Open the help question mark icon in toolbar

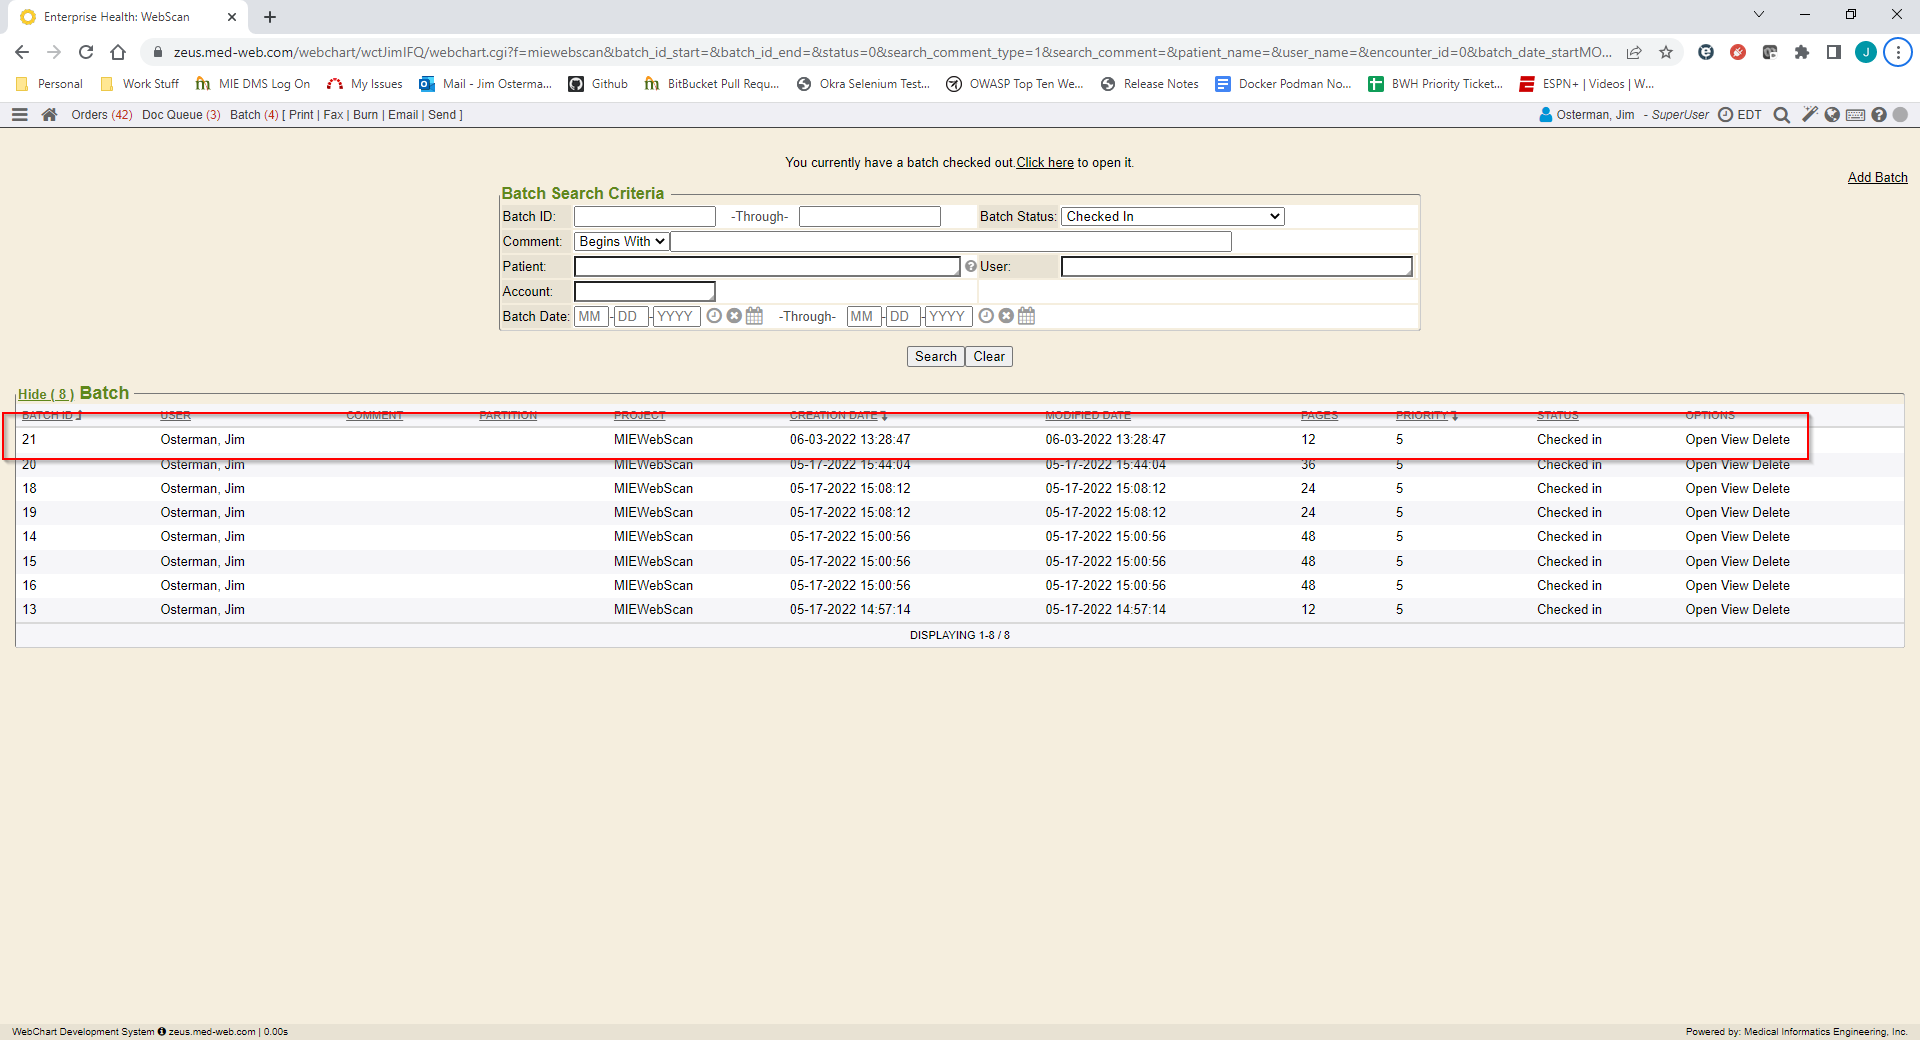[1879, 115]
